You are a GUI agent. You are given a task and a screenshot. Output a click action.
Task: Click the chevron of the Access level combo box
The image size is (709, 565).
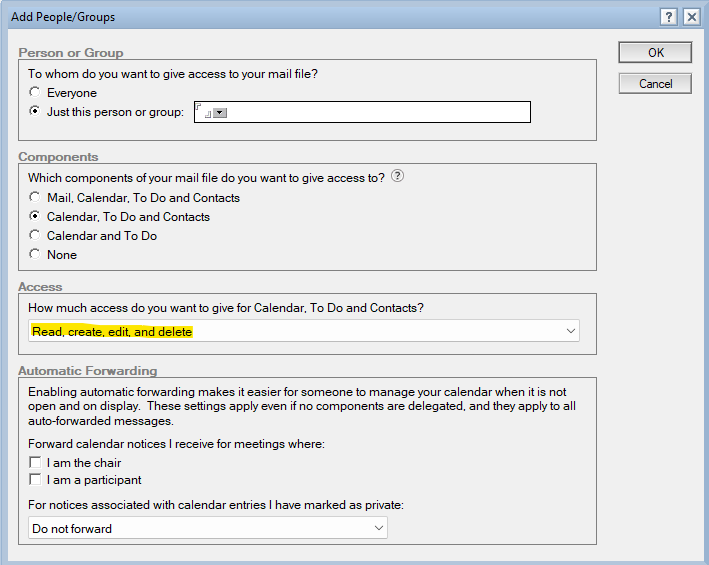pos(570,331)
